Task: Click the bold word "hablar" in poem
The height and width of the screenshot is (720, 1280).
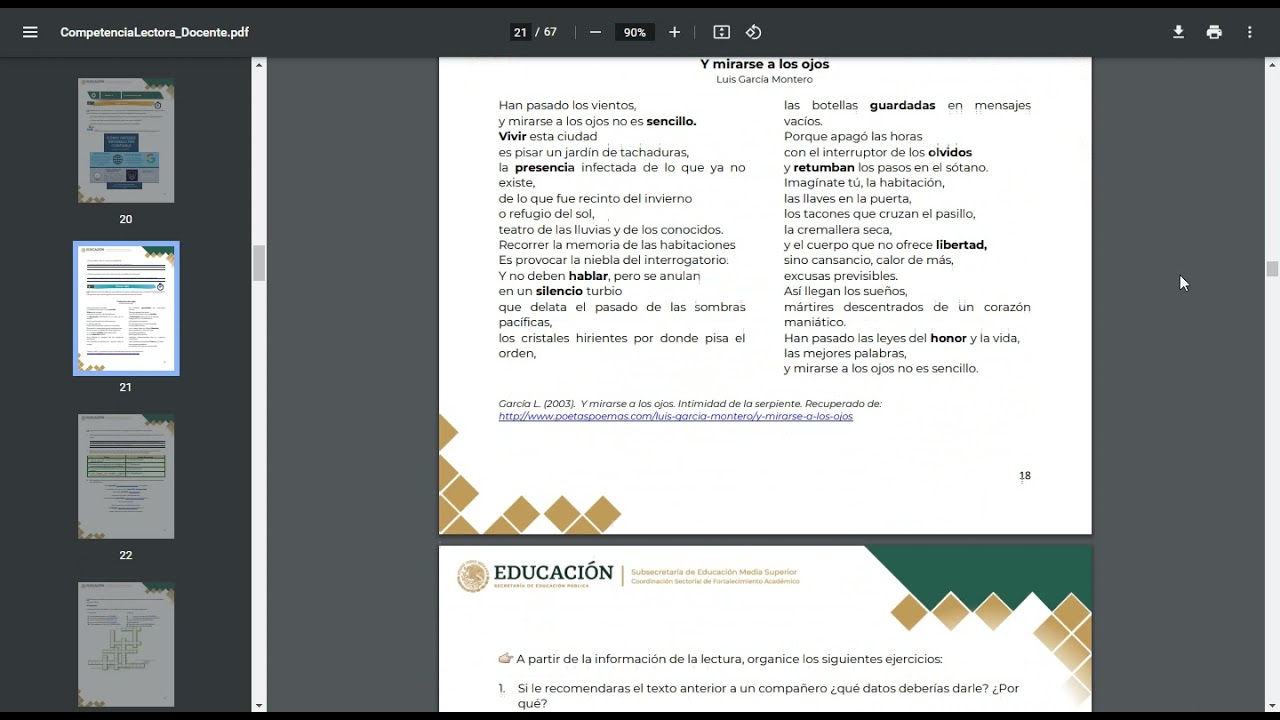Action: tap(588, 276)
